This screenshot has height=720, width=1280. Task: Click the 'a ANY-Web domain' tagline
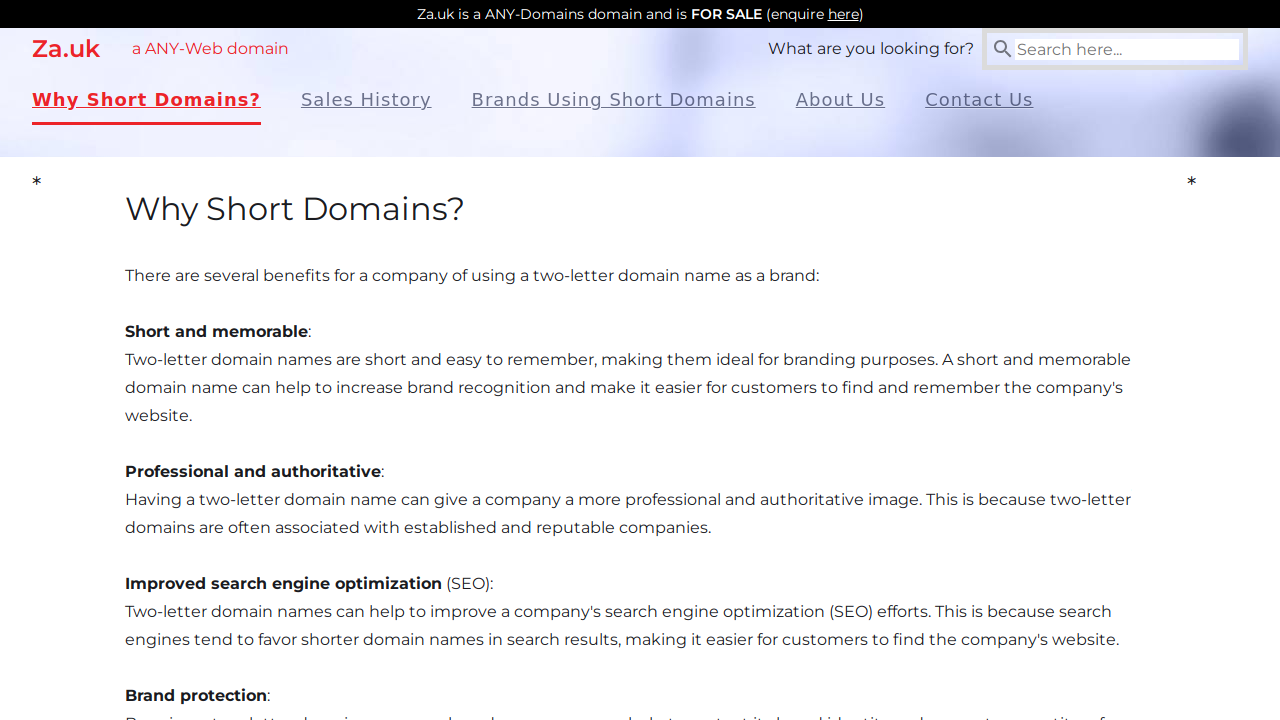[210, 49]
